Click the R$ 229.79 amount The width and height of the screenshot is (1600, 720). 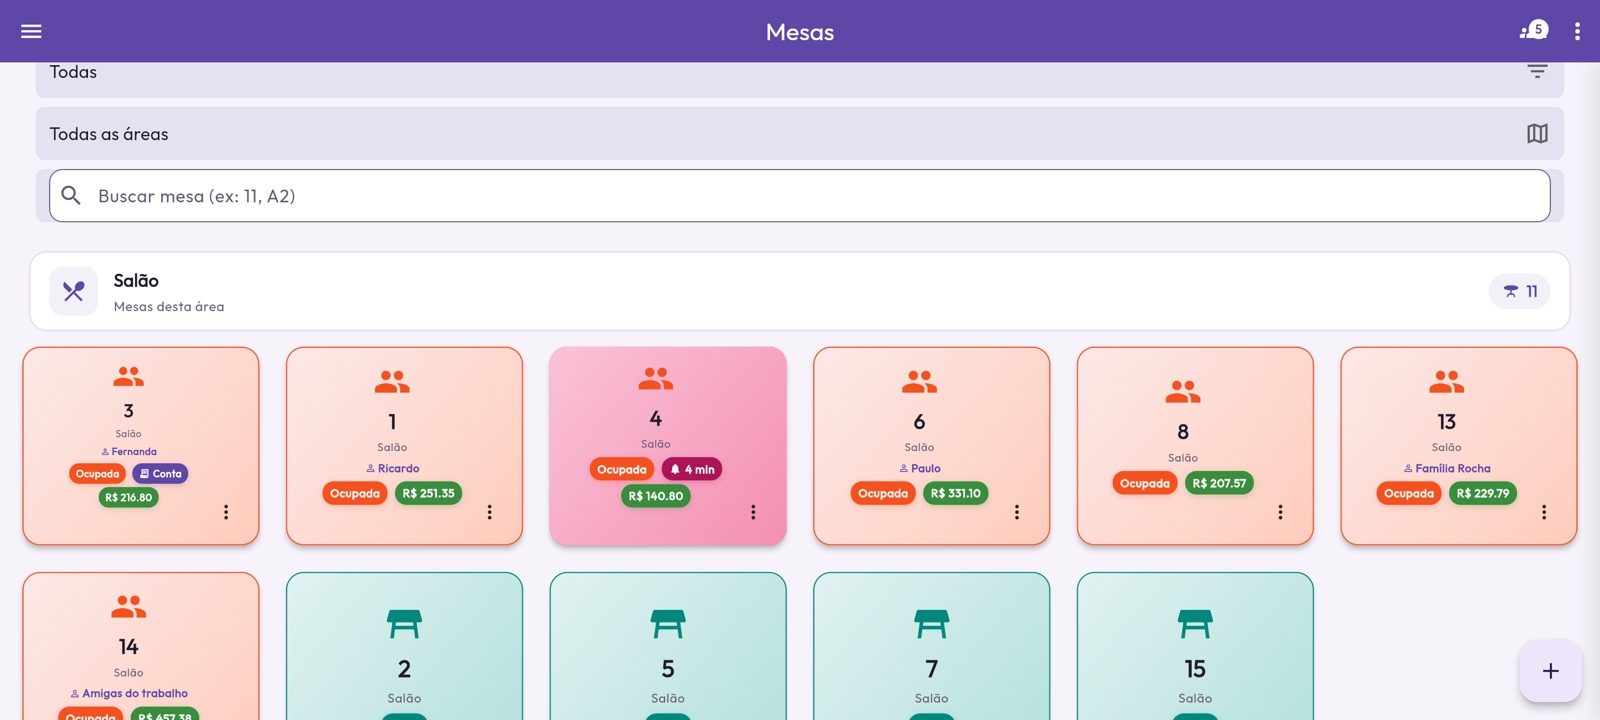[1483, 493]
